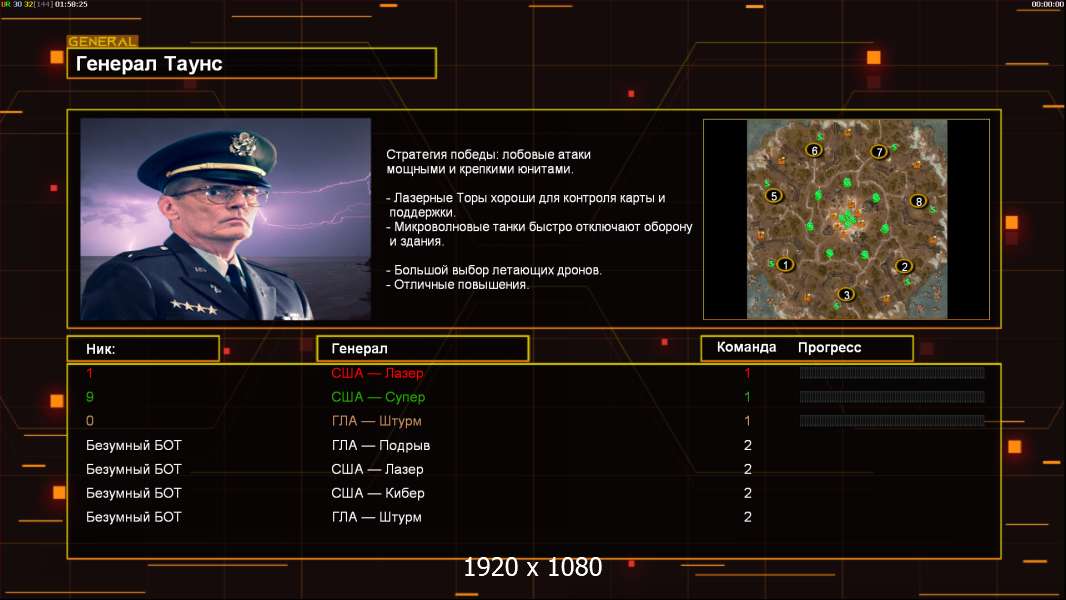Select the Ник: column header
The height and width of the screenshot is (600, 1066).
click(x=143, y=349)
